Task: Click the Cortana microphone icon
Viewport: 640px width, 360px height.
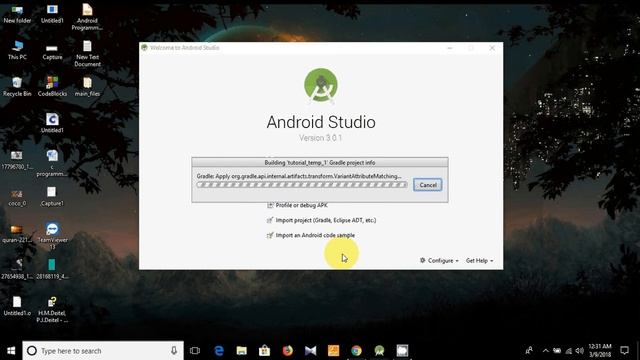Action: pyautogui.click(x=174, y=351)
